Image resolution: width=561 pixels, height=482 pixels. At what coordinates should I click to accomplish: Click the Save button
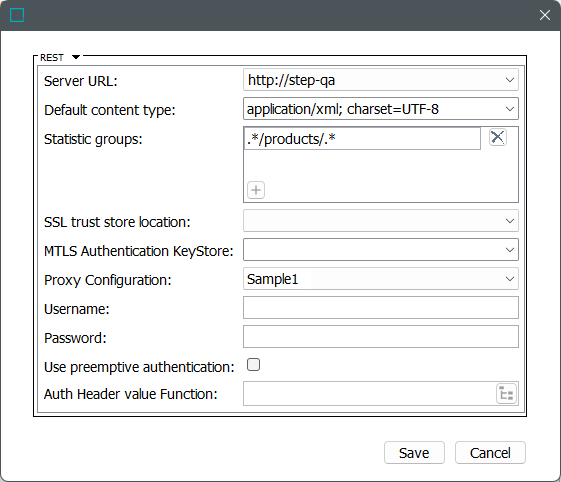pyautogui.click(x=414, y=453)
